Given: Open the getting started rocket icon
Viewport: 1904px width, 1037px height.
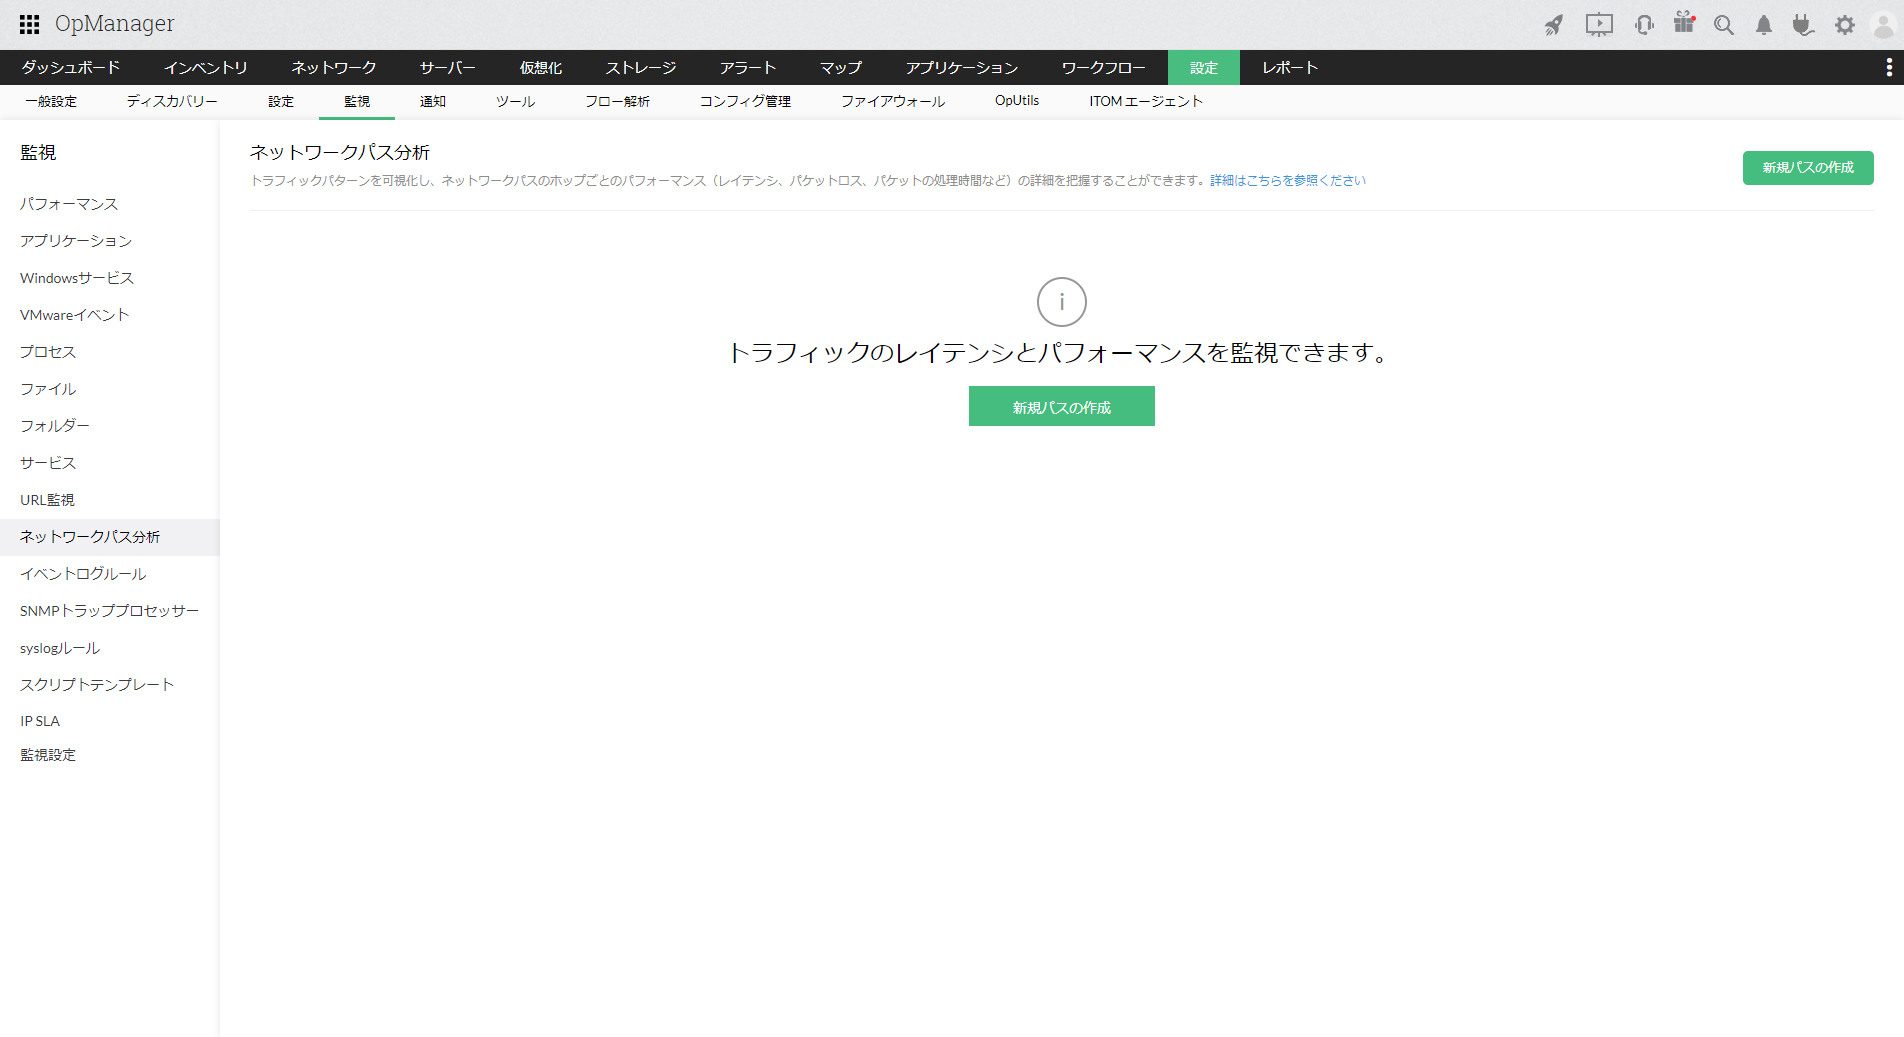Looking at the screenshot, I should [1555, 24].
